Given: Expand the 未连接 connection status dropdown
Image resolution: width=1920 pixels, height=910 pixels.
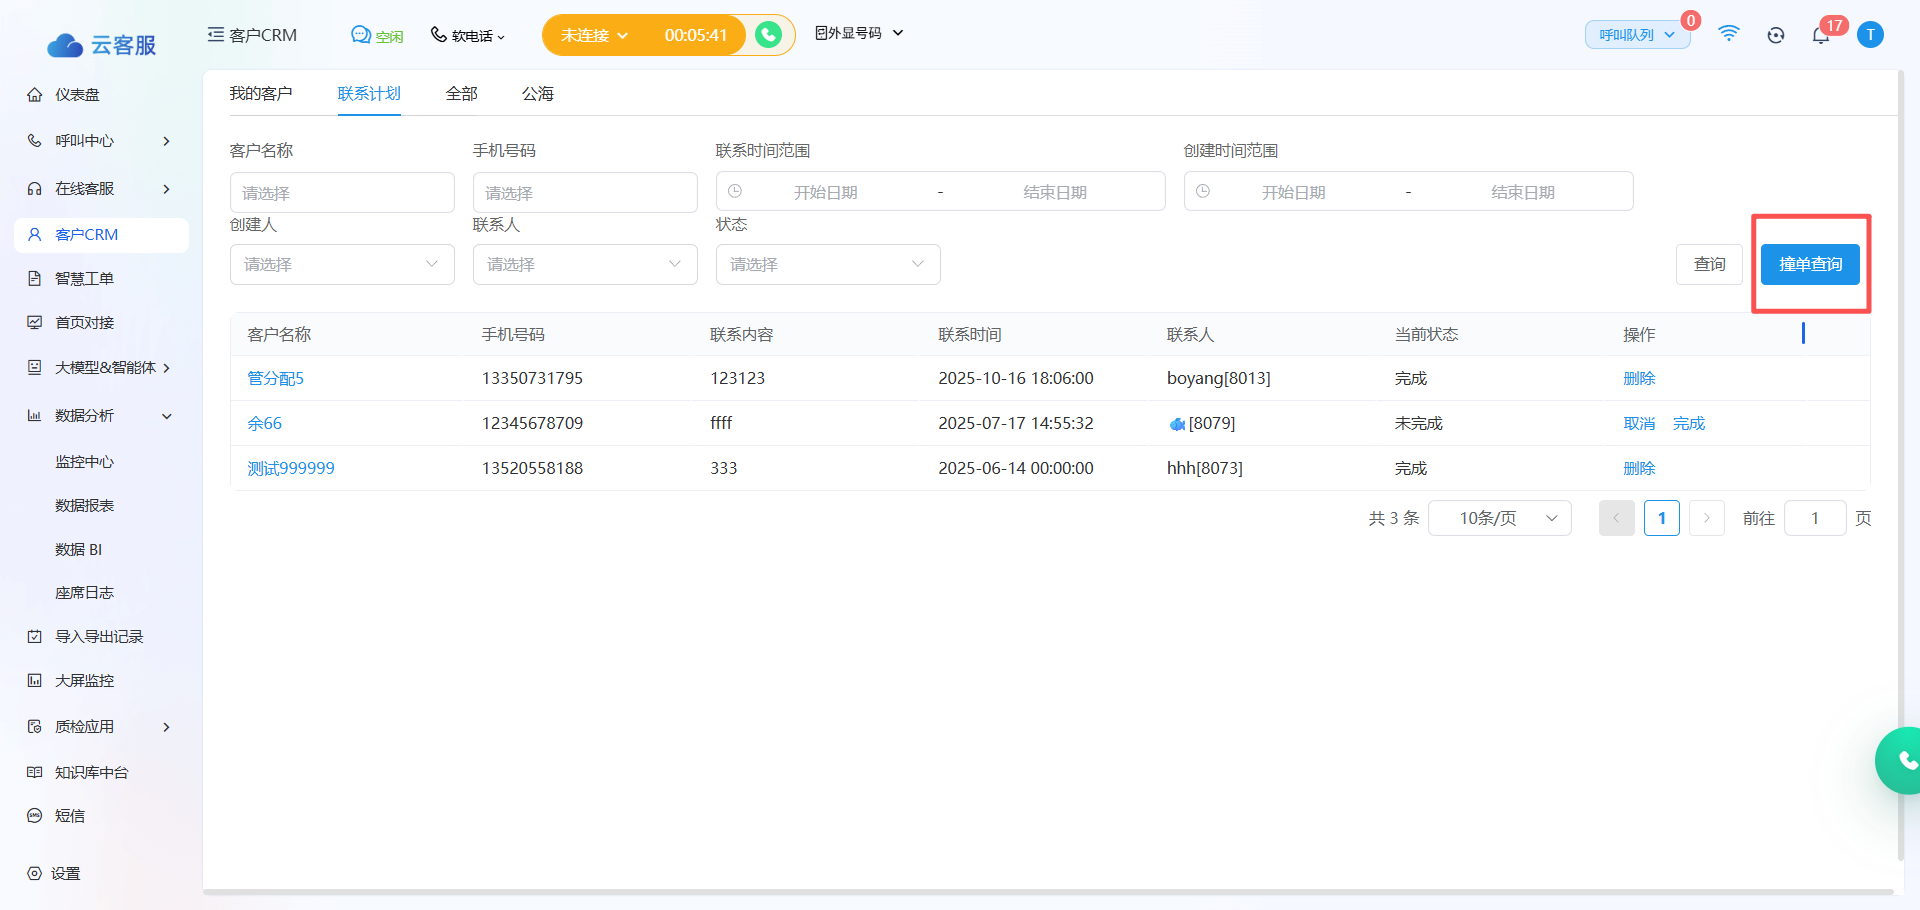Looking at the screenshot, I should 594,35.
